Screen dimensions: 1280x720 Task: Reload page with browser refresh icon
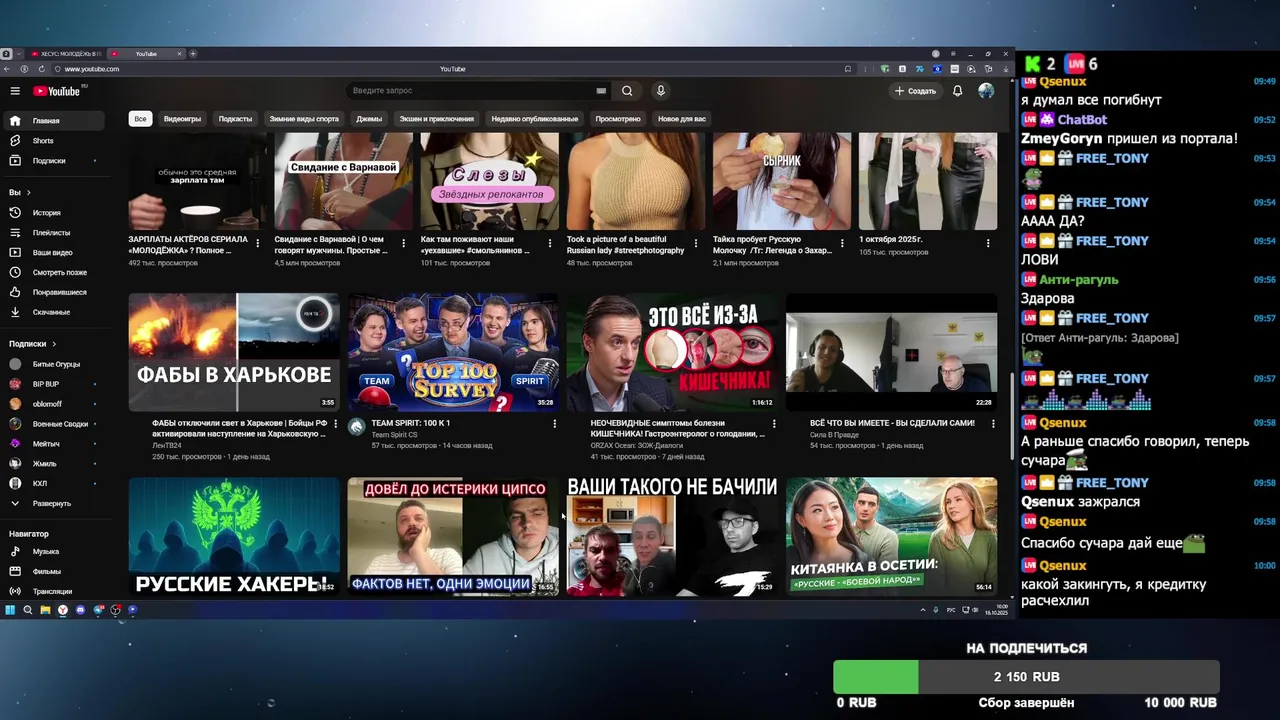tap(42, 69)
